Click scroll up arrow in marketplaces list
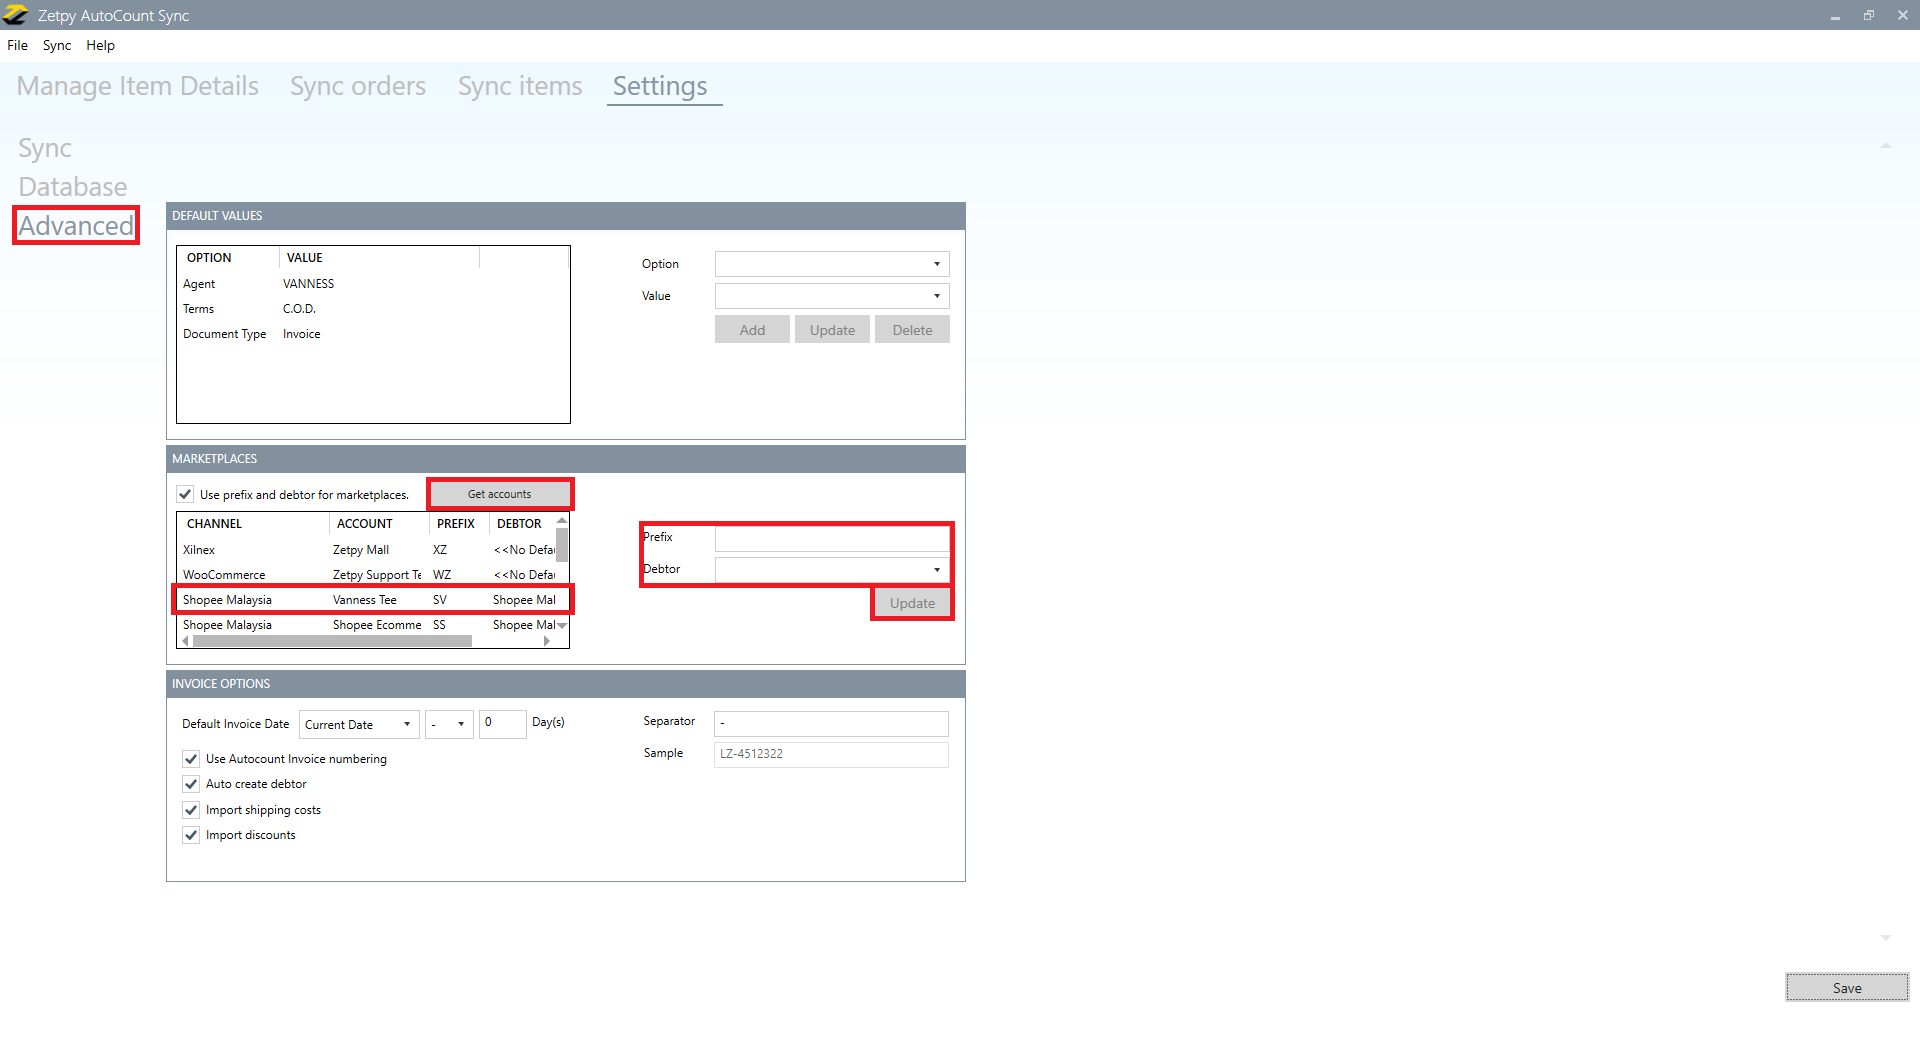 [x=562, y=520]
